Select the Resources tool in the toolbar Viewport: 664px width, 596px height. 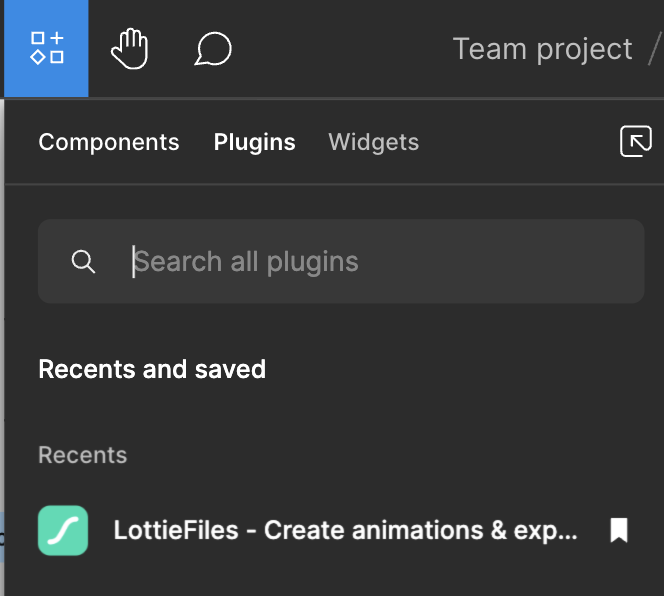click(46, 48)
